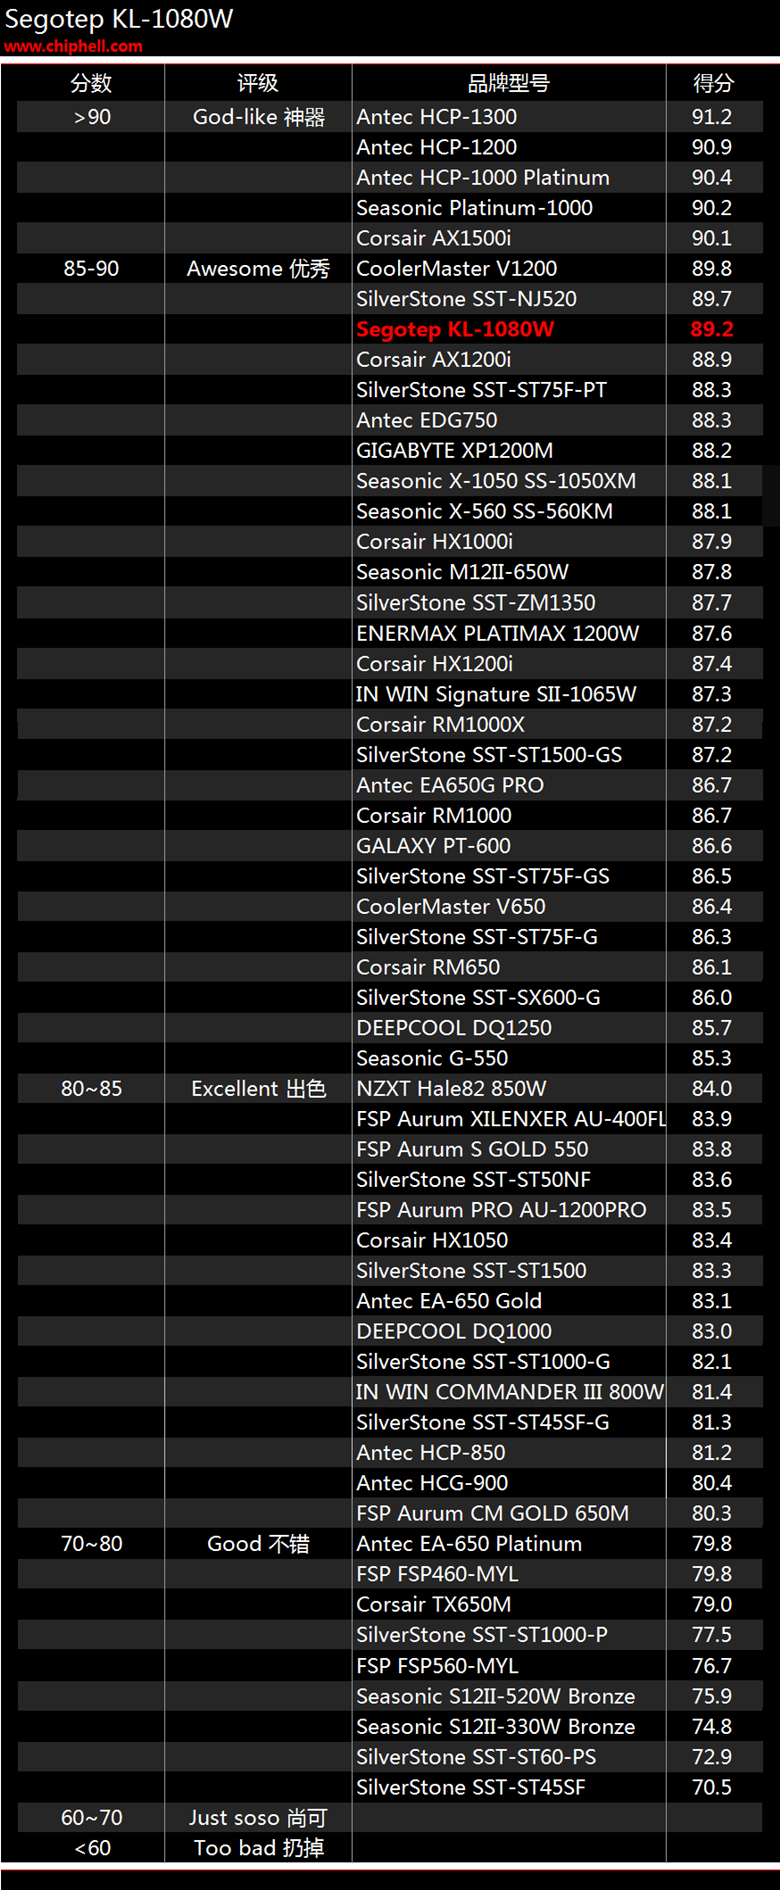Click FSP Aurum CM GOLD 650M entry
The width and height of the screenshot is (780, 1890).
493,1514
